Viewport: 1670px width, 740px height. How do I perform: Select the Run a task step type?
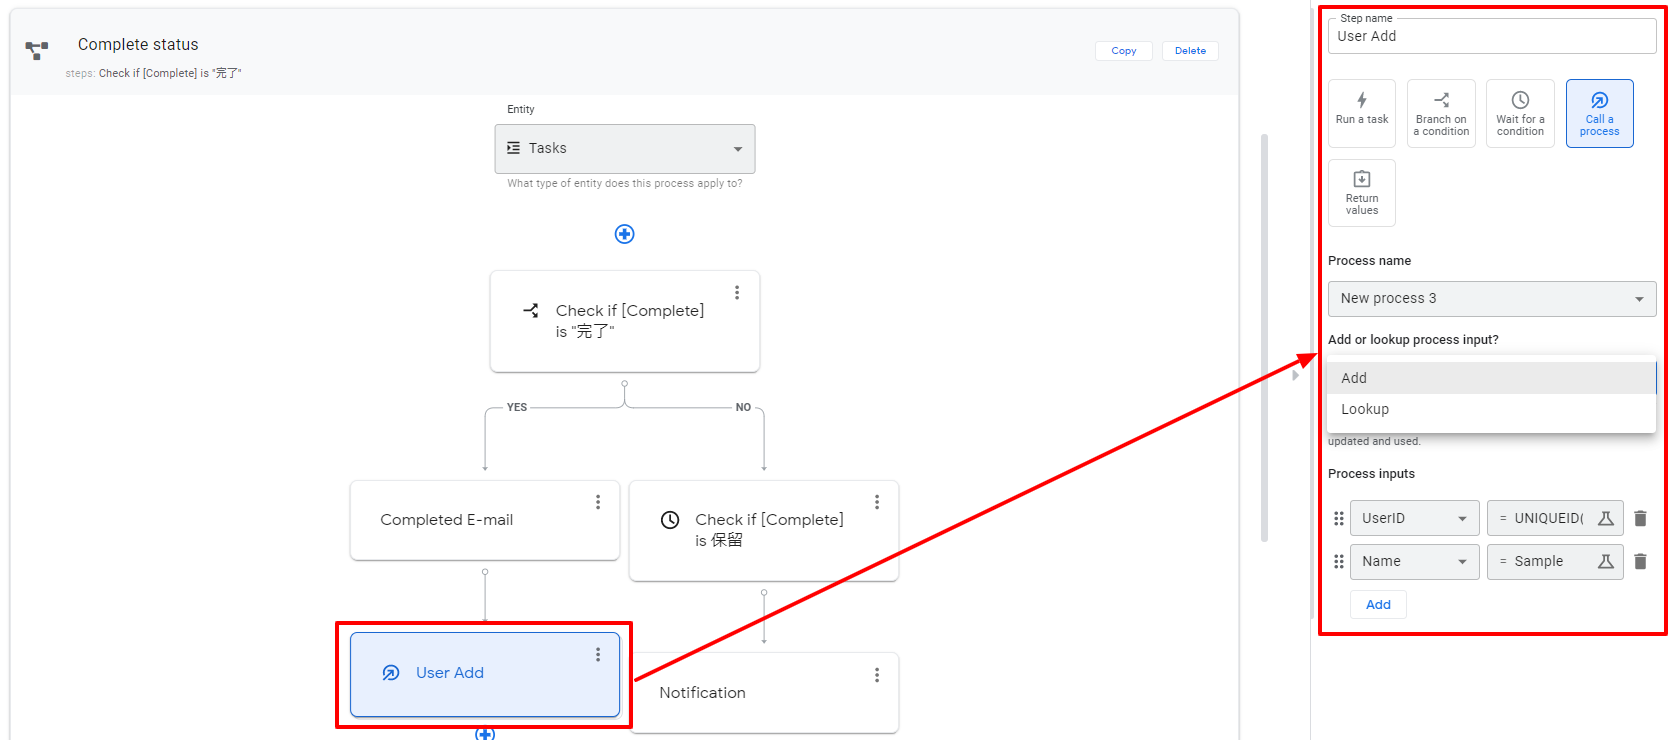pos(1361,112)
